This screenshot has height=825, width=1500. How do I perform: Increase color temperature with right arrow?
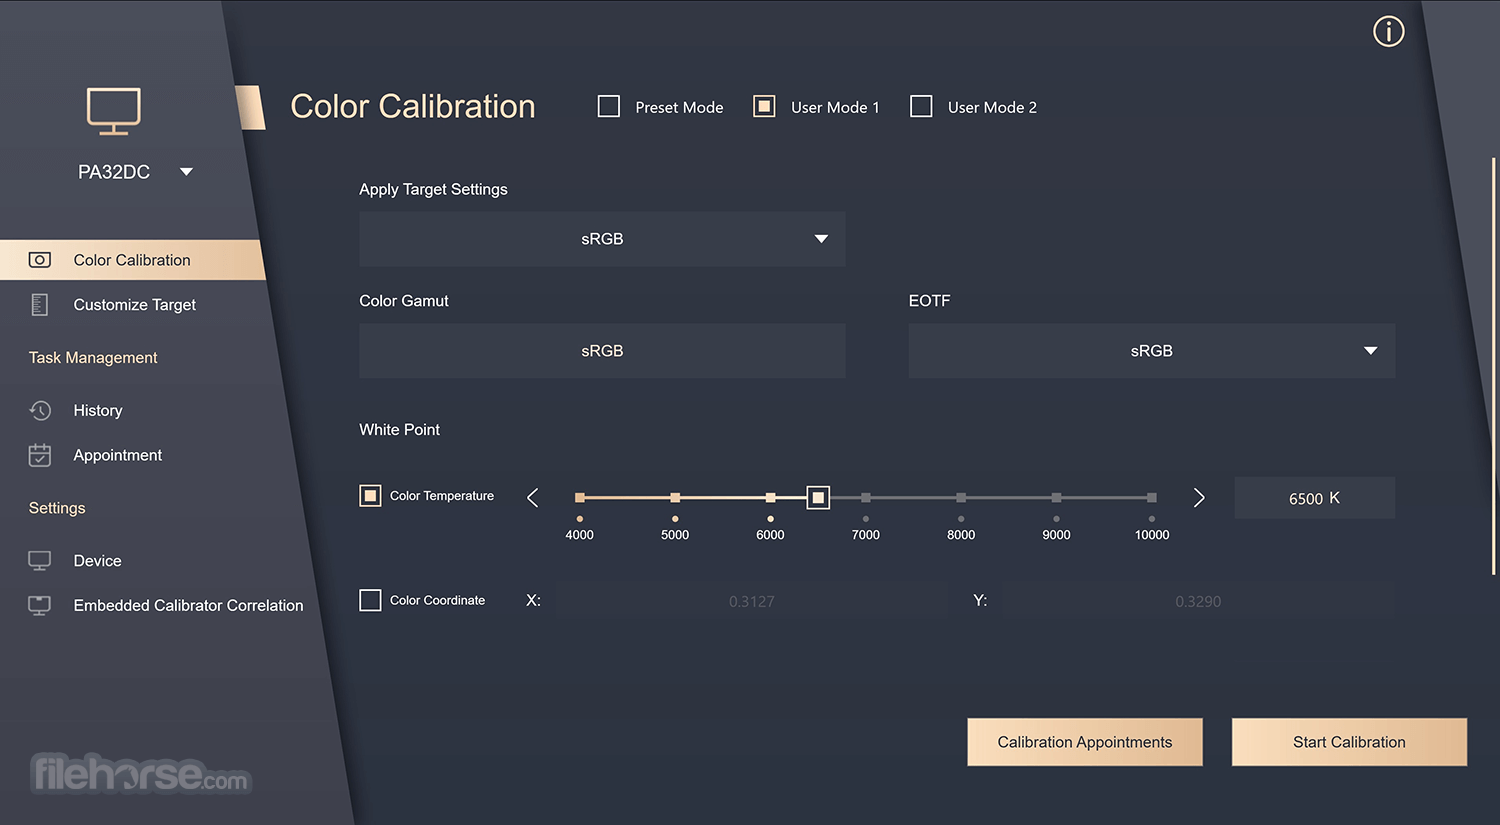coord(1199,498)
